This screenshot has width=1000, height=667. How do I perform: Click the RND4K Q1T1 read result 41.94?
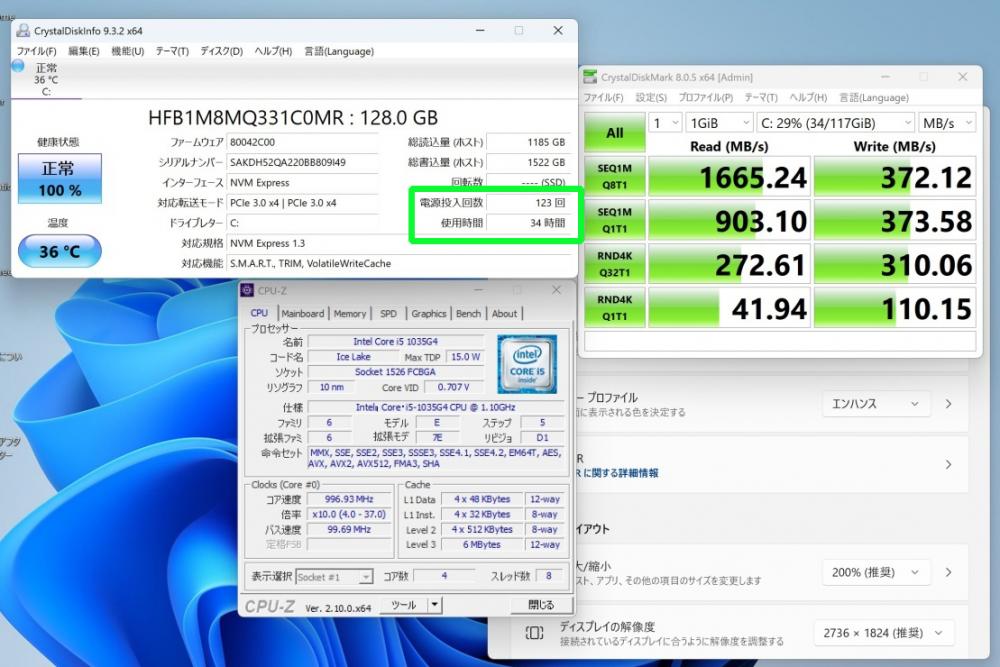pyautogui.click(x=730, y=307)
